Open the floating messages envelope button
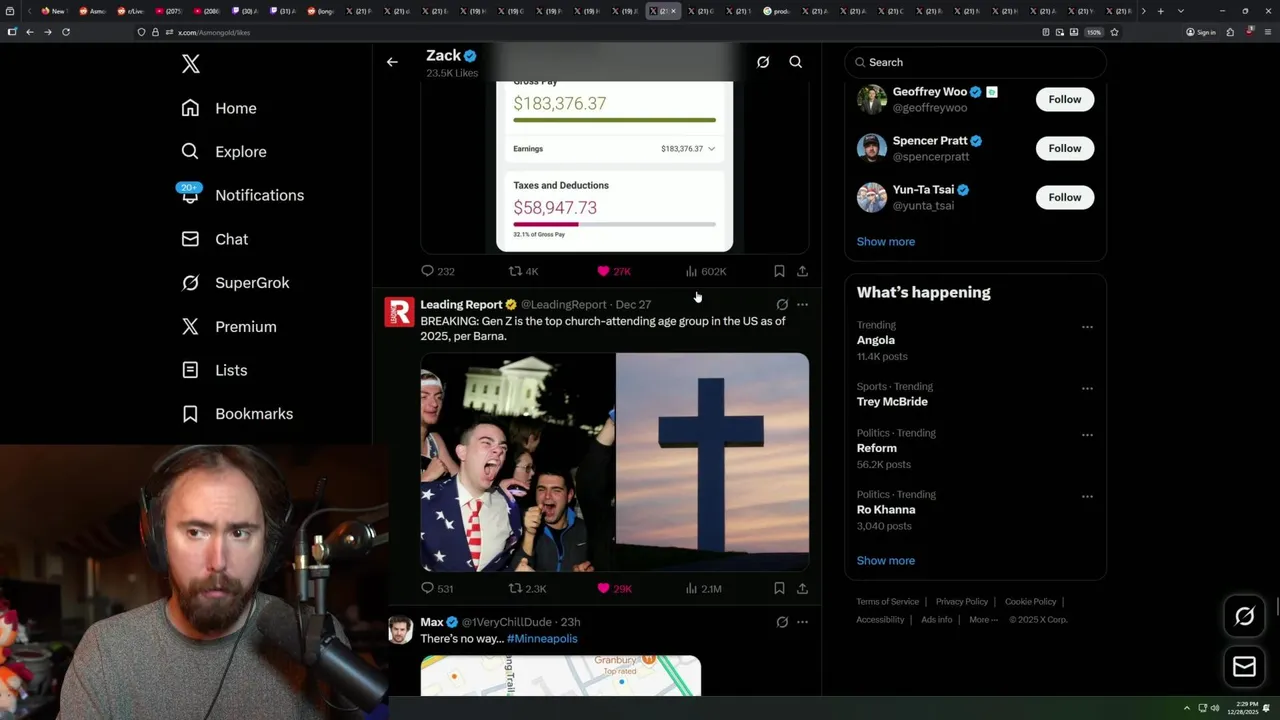The height and width of the screenshot is (720, 1280). point(1244,667)
